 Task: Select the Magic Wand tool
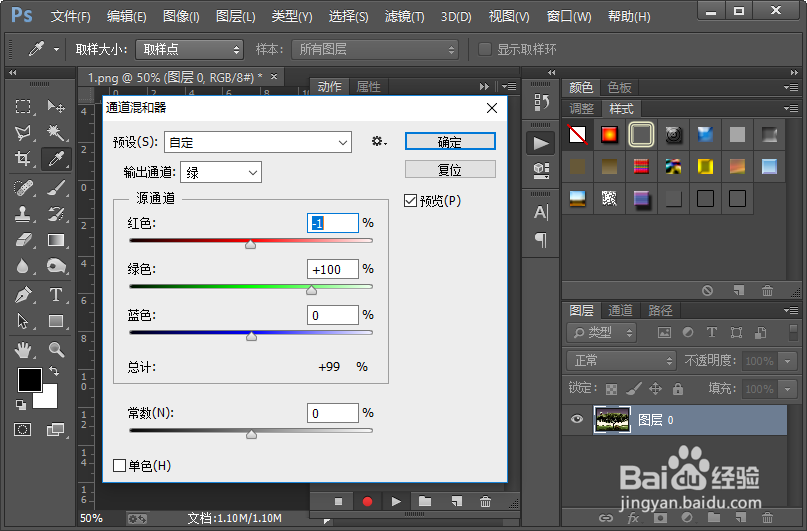pos(56,133)
